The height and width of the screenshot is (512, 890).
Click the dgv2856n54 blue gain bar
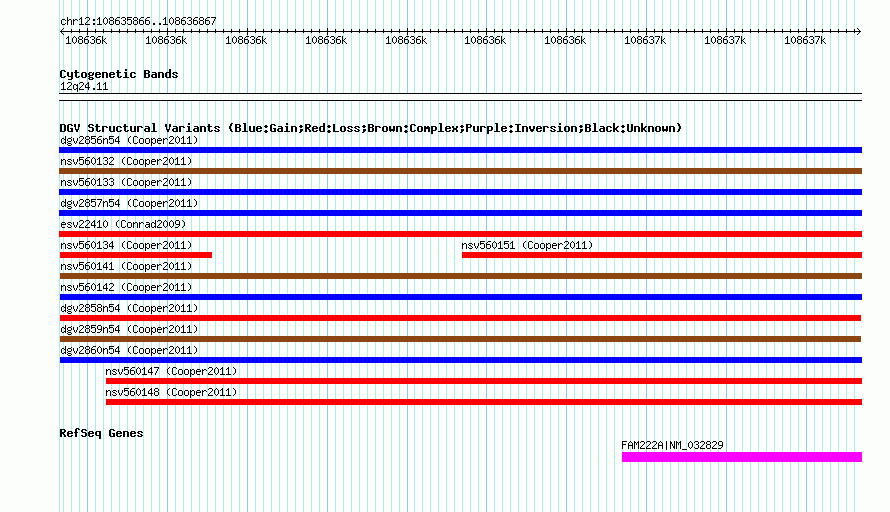460,150
